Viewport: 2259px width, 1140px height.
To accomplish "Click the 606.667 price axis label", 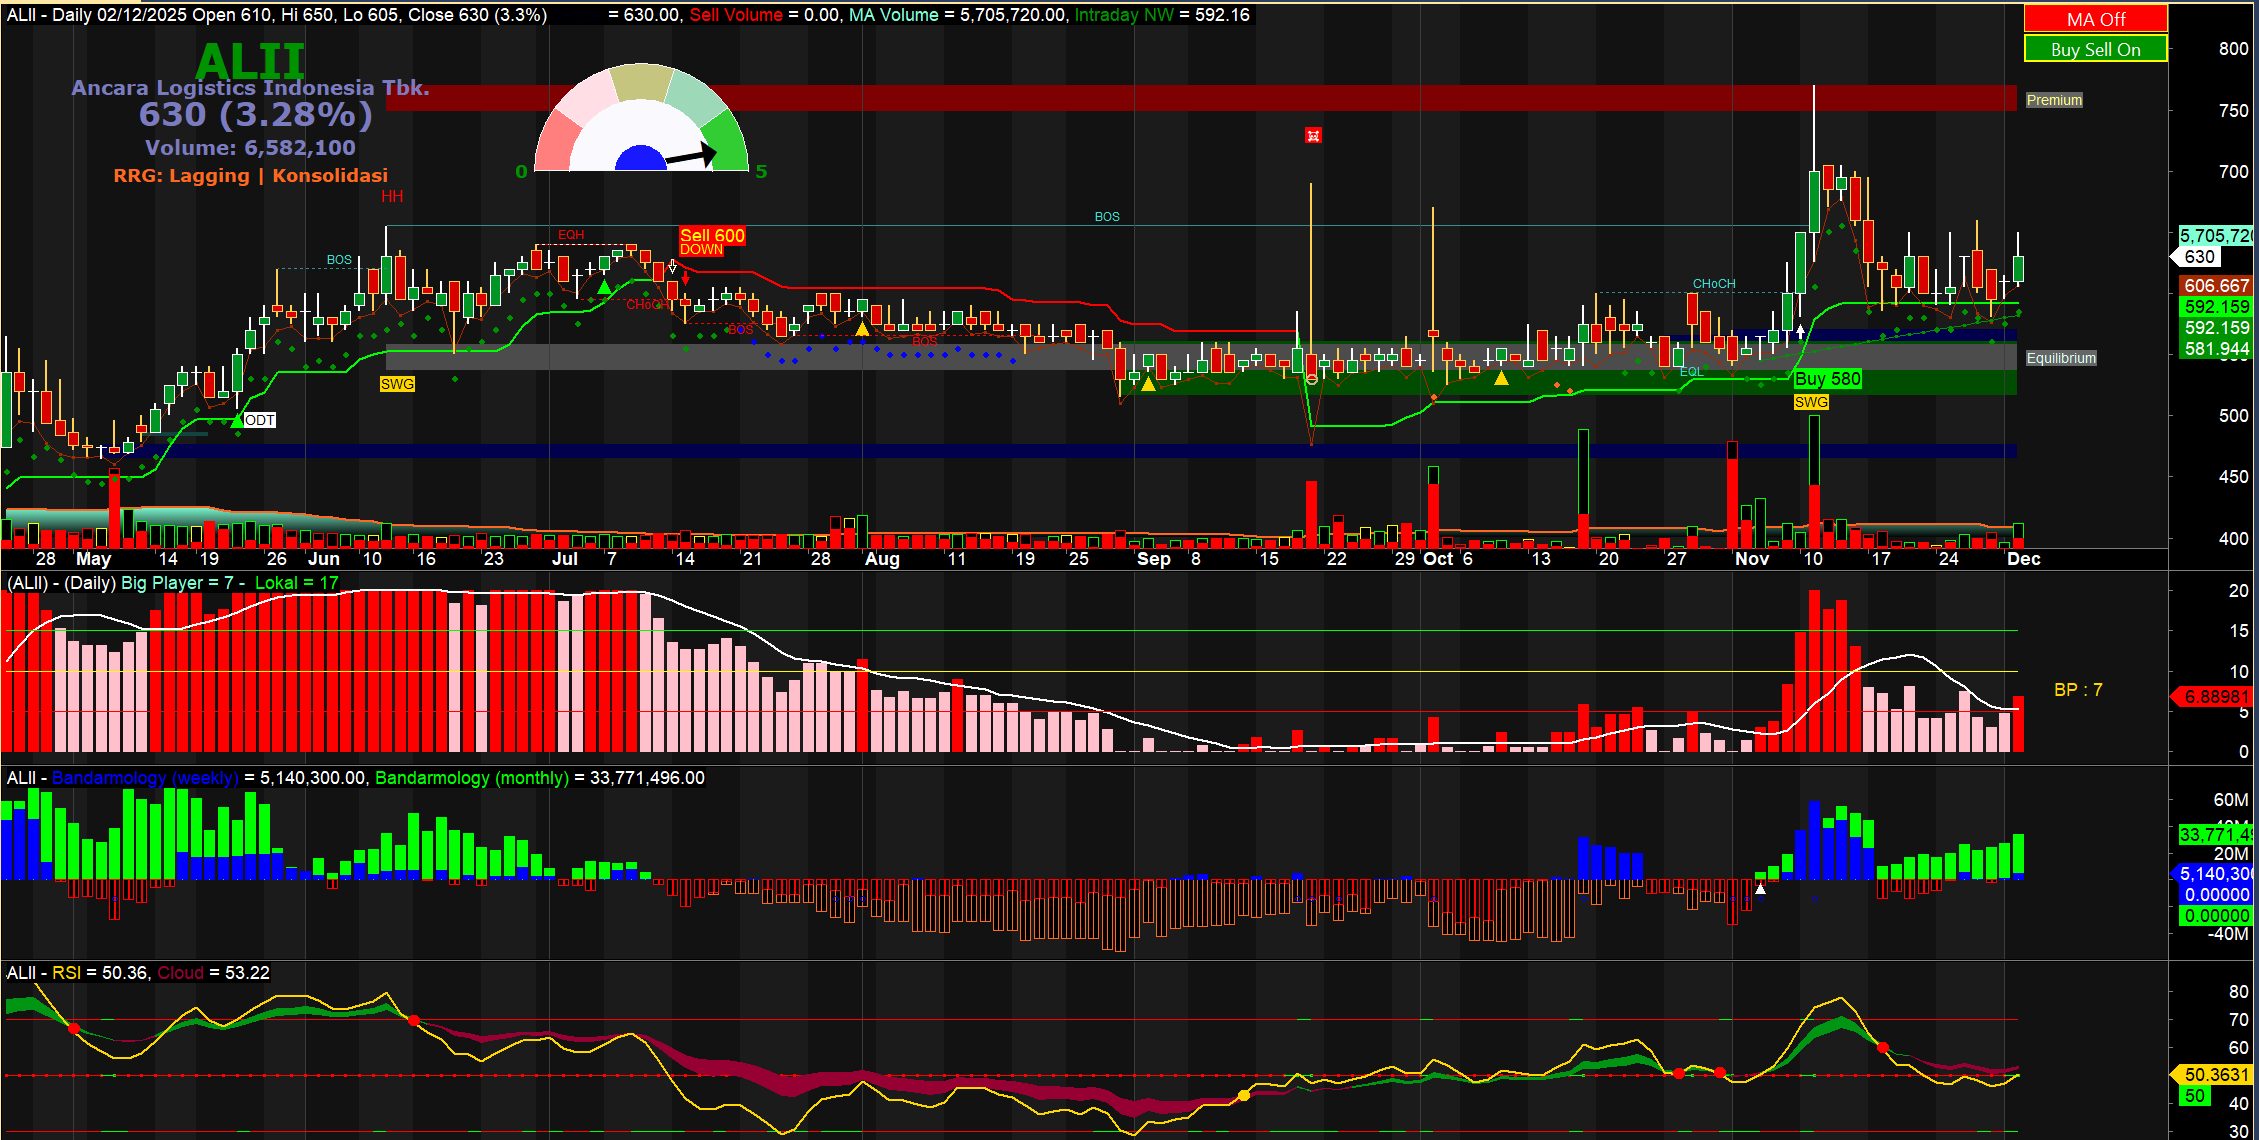I will coord(2216,286).
